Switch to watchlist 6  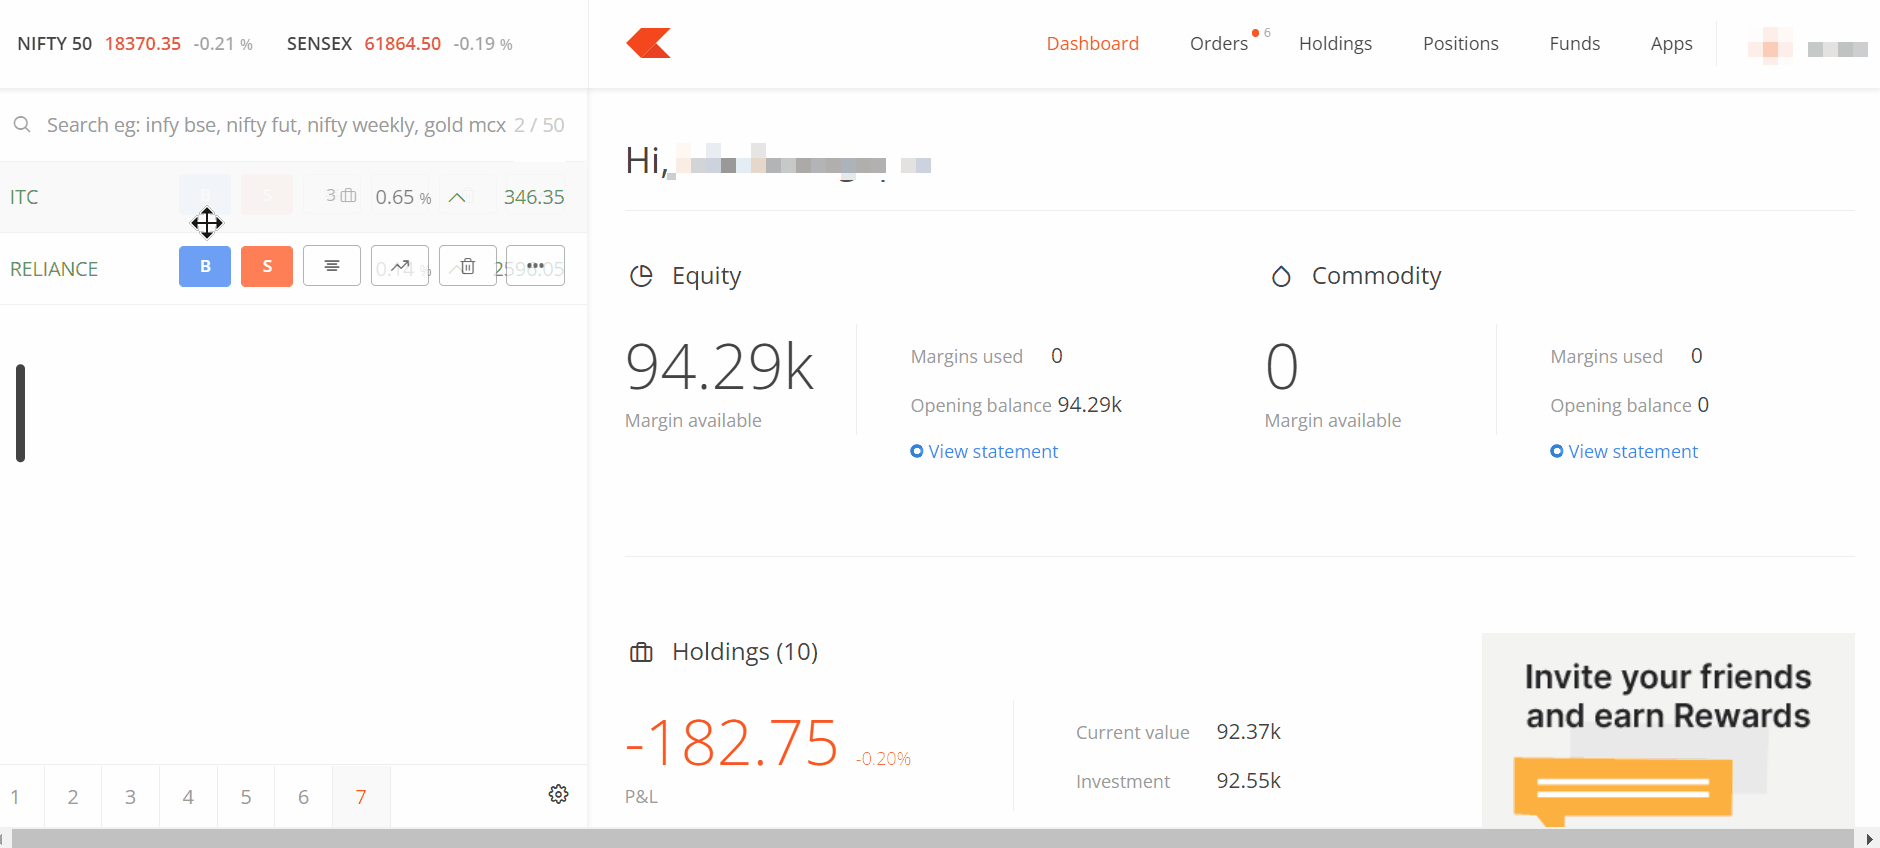304,797
